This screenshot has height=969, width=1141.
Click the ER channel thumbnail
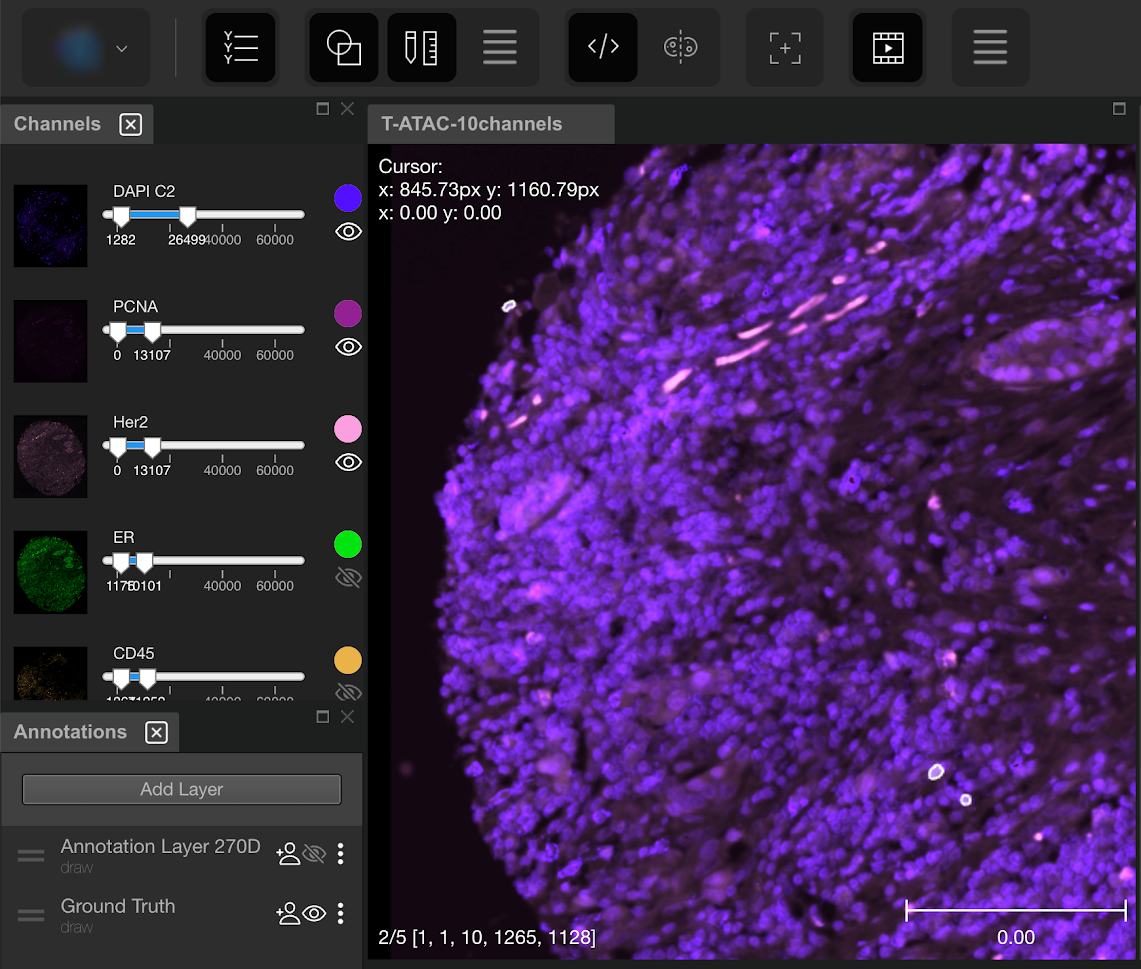click(50, 572)
